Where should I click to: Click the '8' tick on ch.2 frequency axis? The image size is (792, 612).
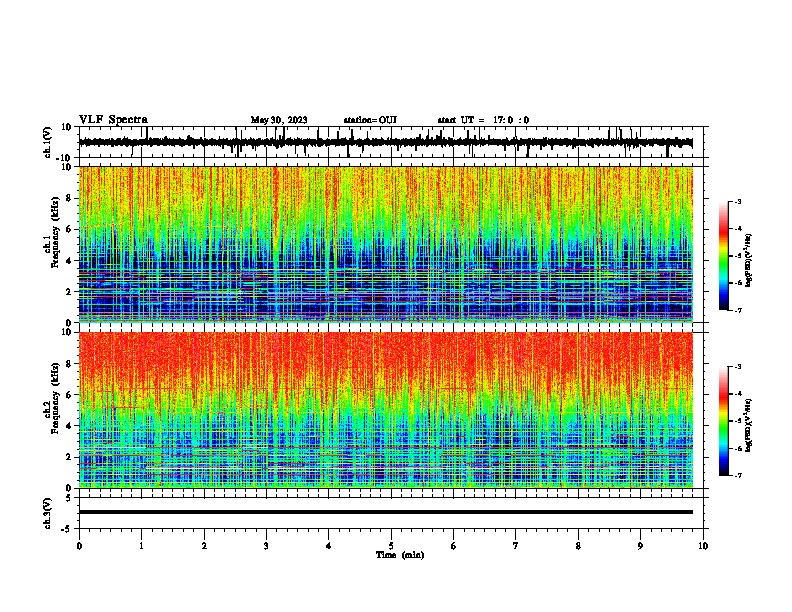coord(70,364)
